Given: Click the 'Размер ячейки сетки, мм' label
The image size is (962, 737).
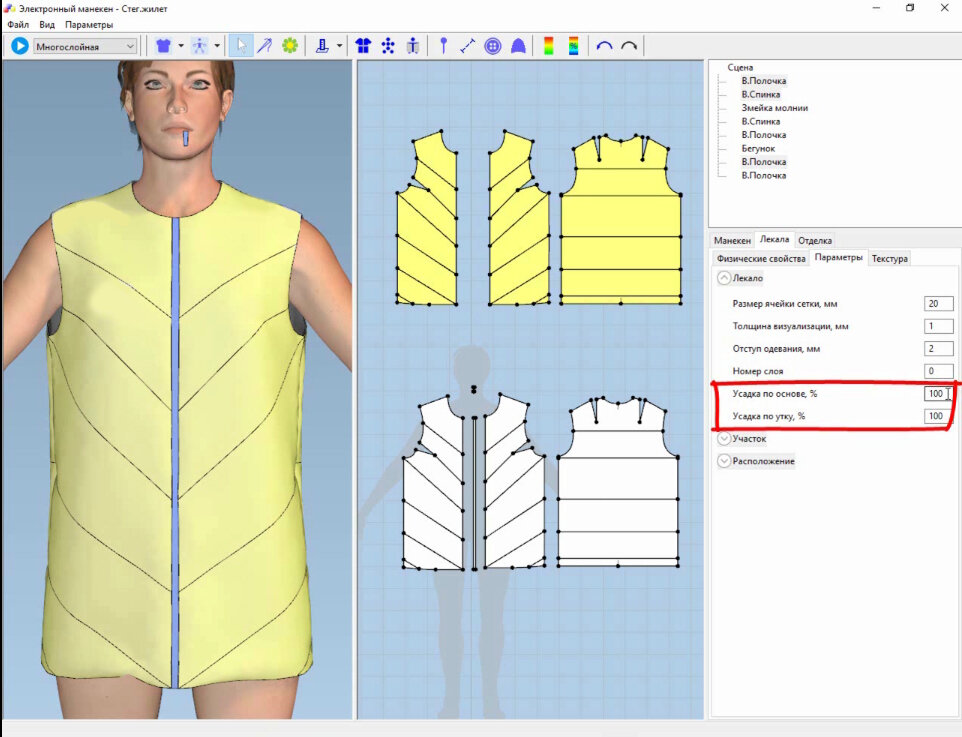Looking at the screenshot, I should pos(785,304).
